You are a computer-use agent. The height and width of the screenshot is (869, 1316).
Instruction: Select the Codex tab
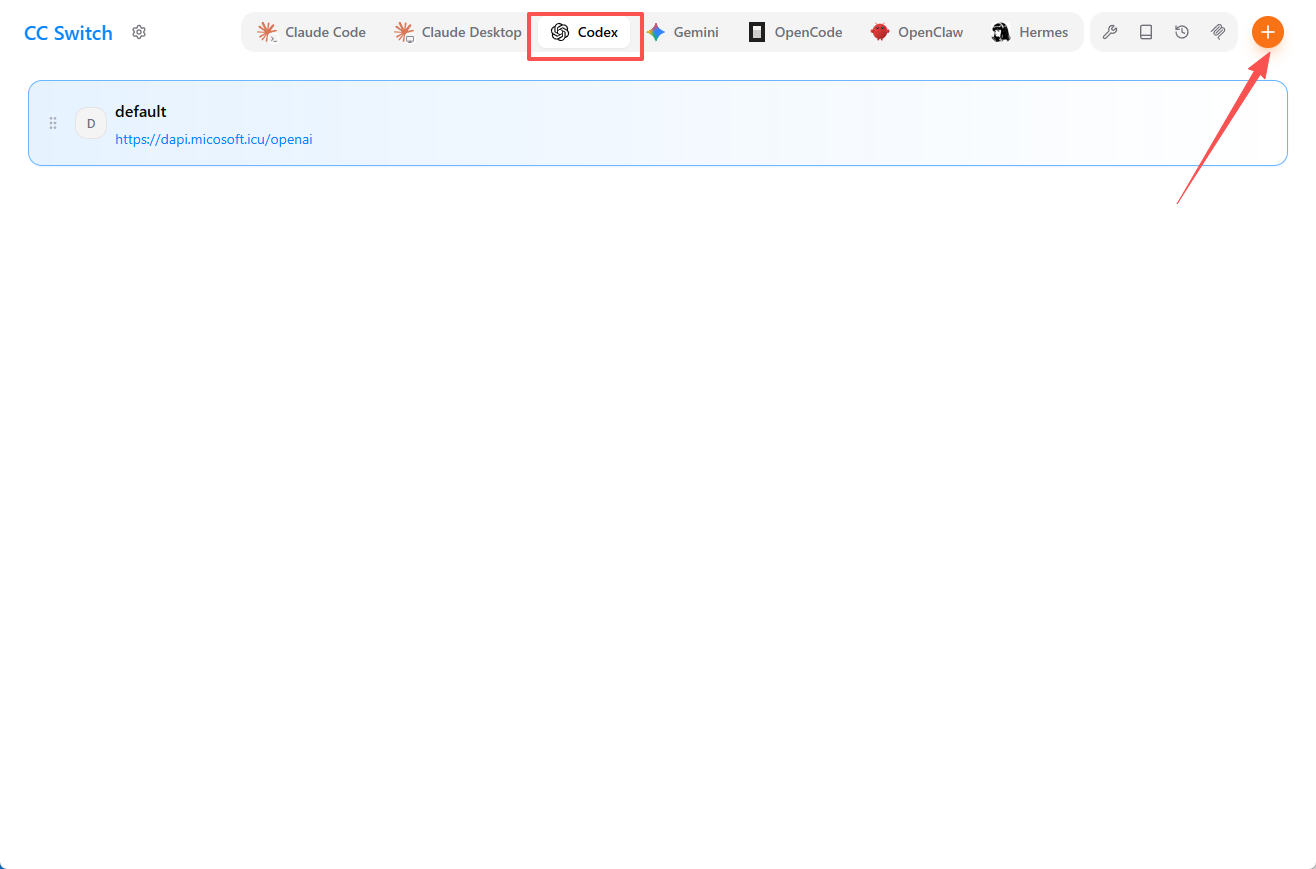[584, 32]
